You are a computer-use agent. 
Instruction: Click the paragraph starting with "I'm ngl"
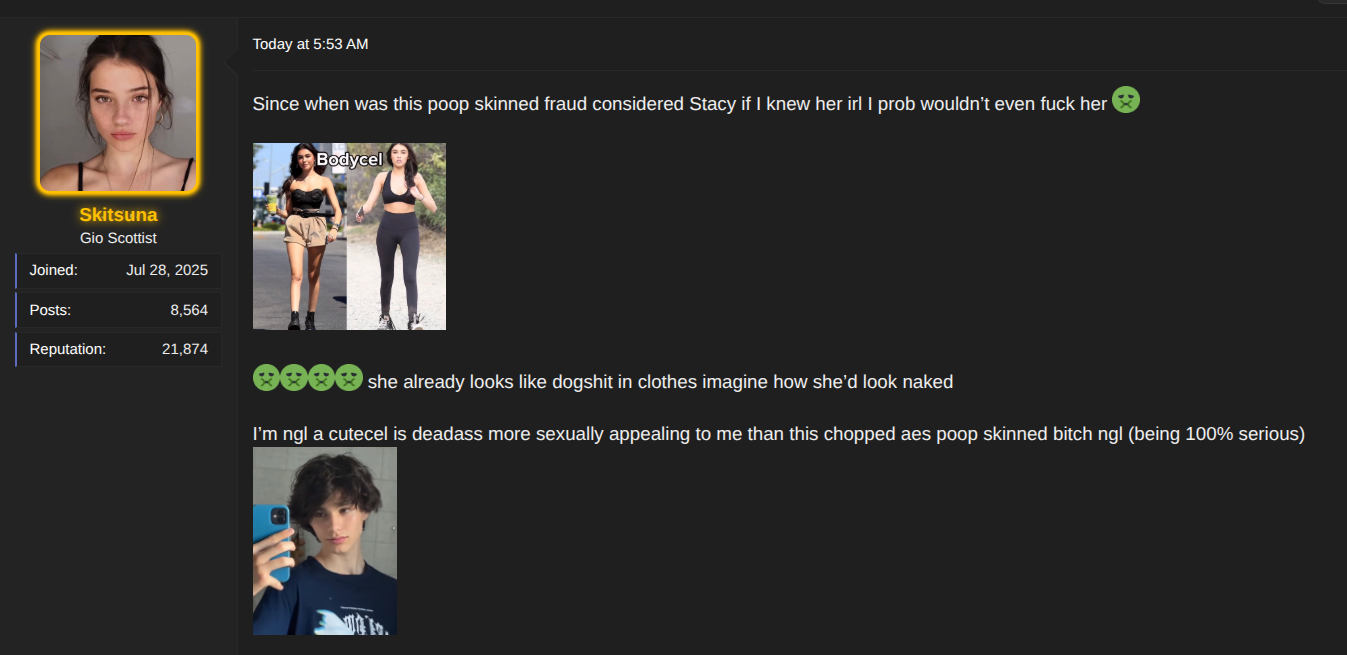coord(779,435)
